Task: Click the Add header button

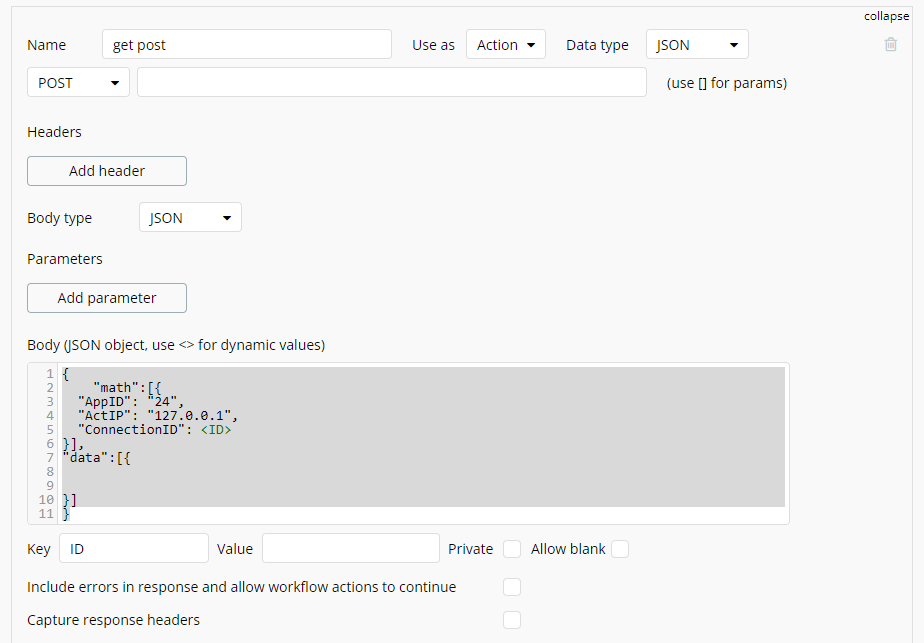Action: (106, 171)
